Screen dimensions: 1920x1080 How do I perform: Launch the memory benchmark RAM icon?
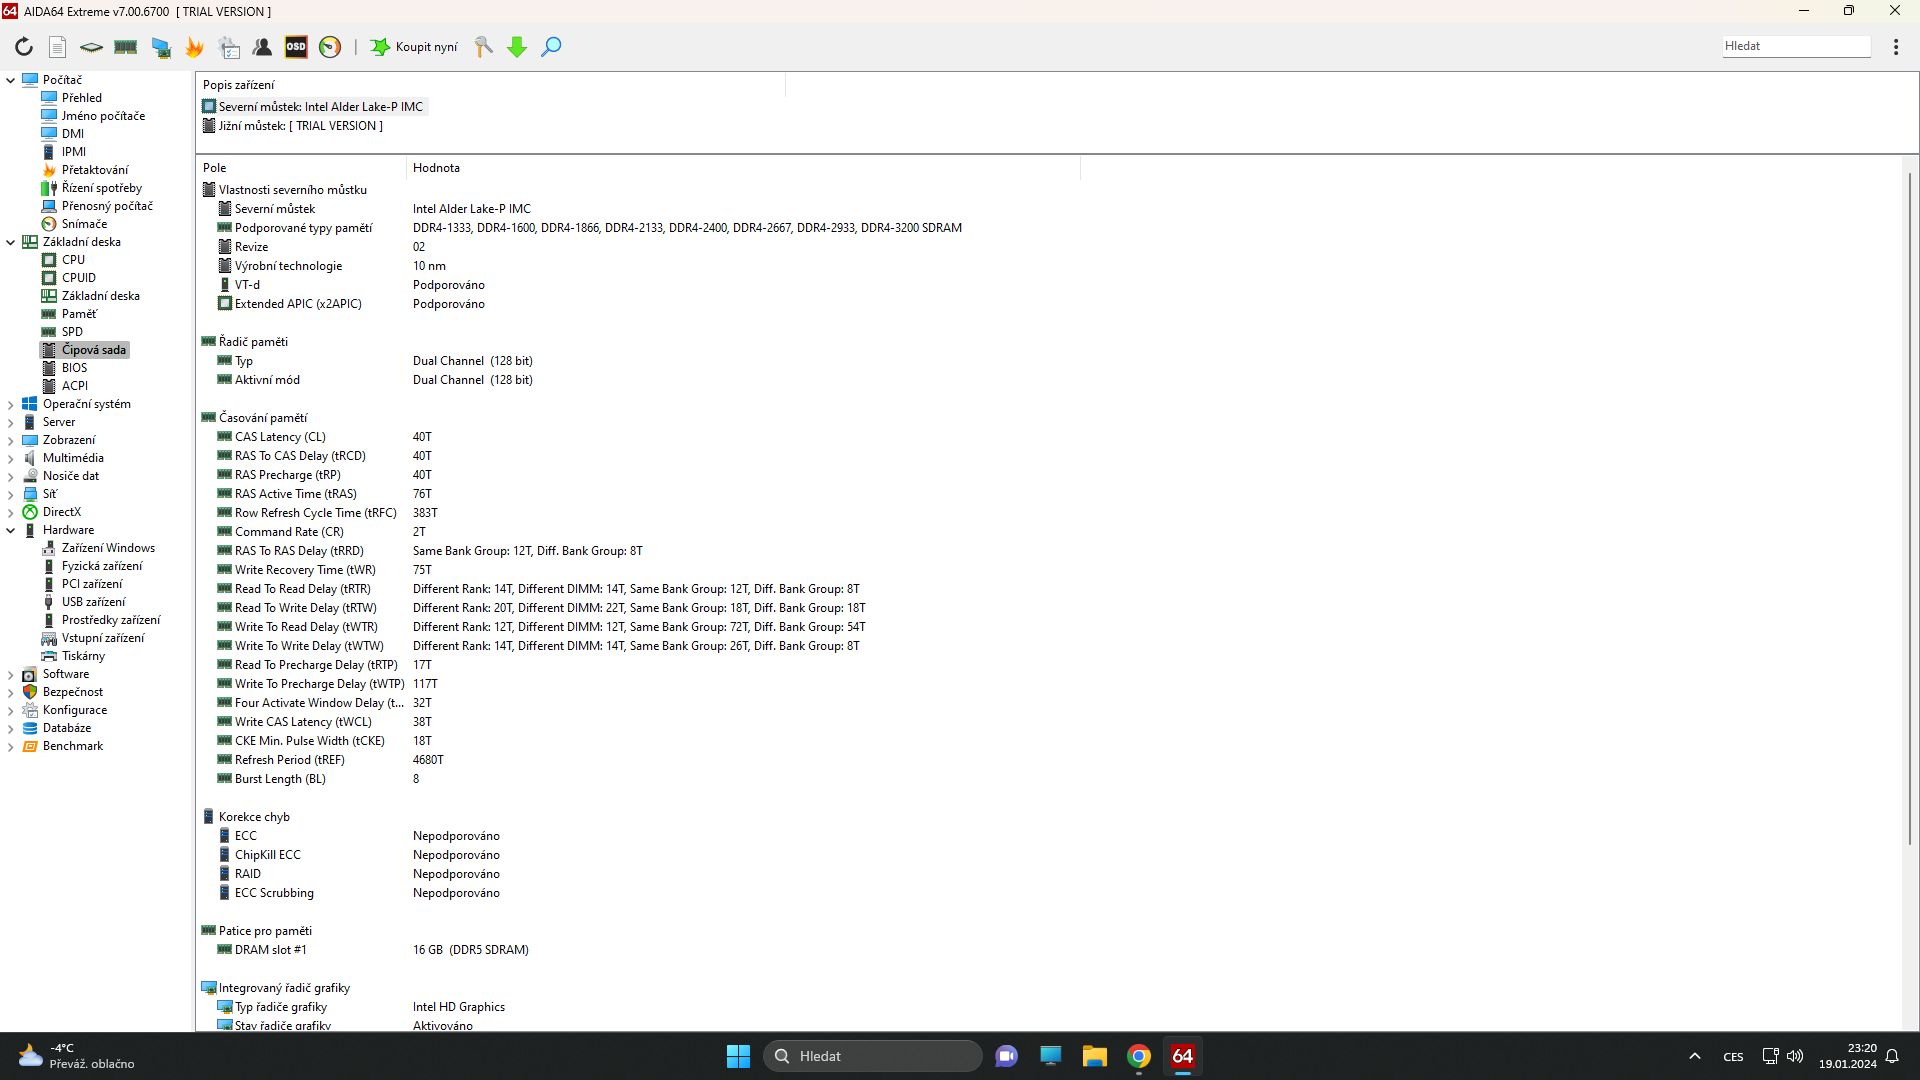pyautogui.click(x=126, y=47)
